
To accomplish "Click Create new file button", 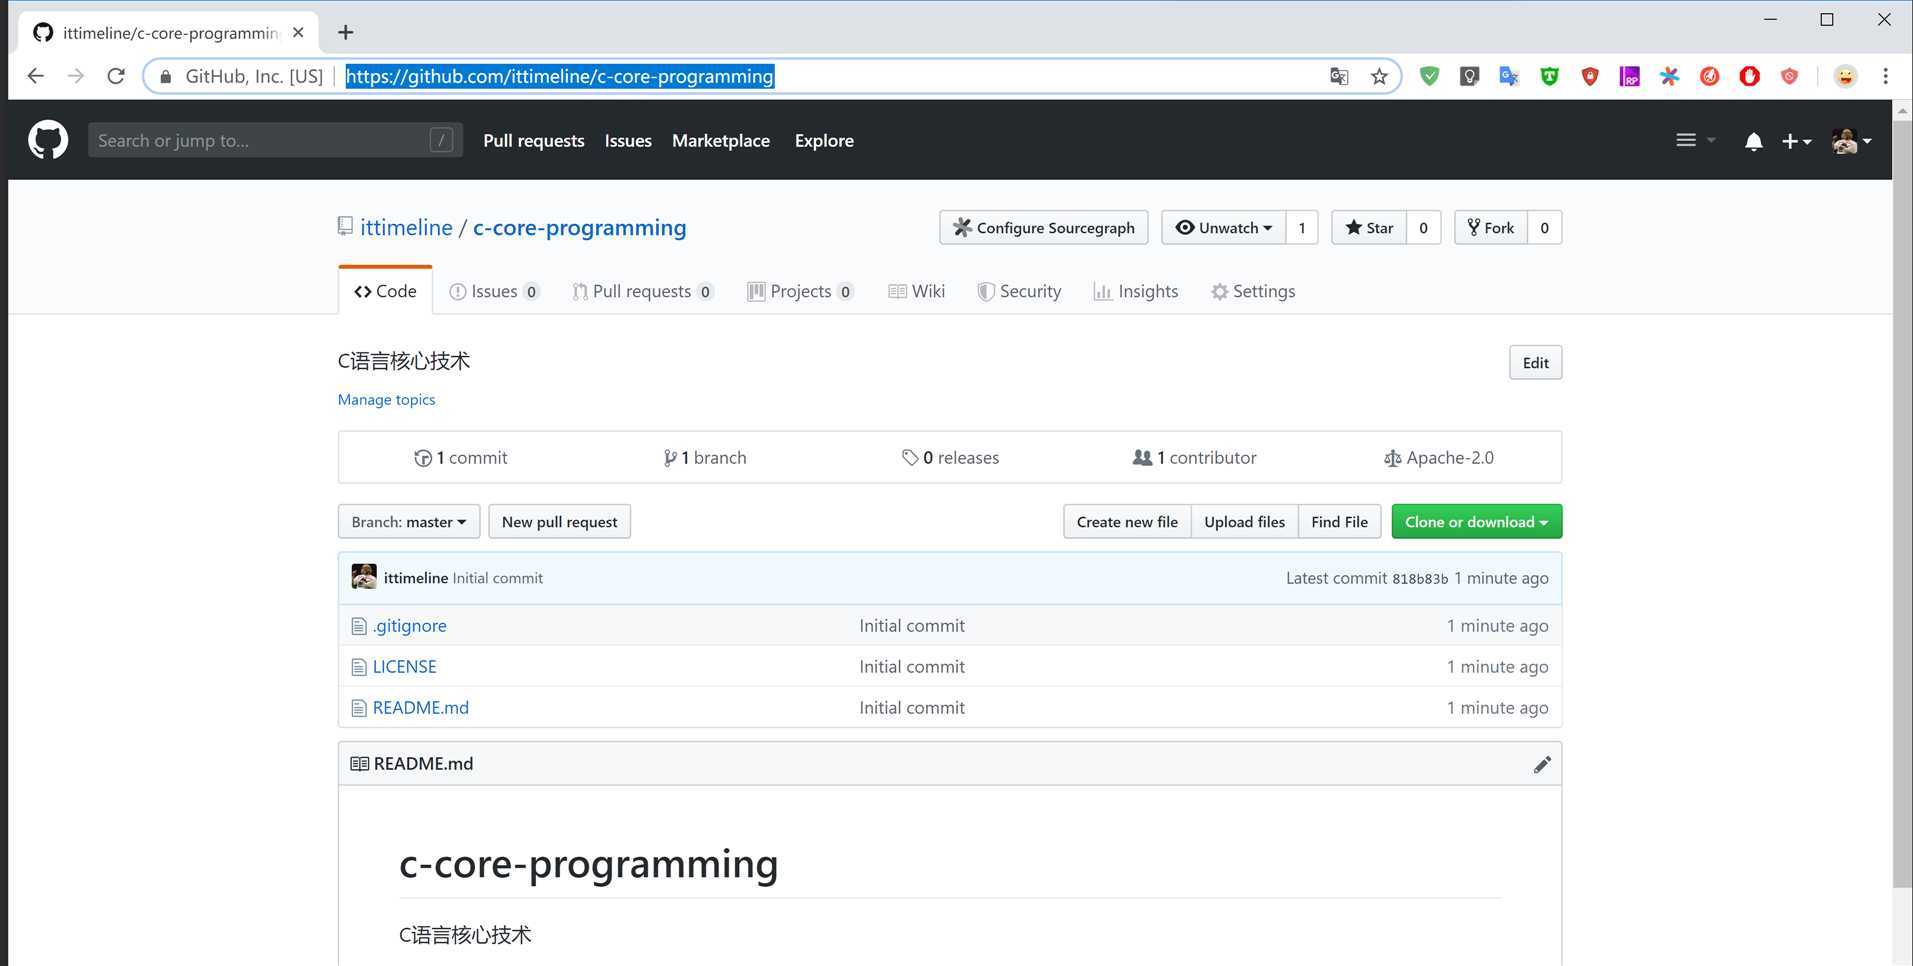I will (1127, 522).
